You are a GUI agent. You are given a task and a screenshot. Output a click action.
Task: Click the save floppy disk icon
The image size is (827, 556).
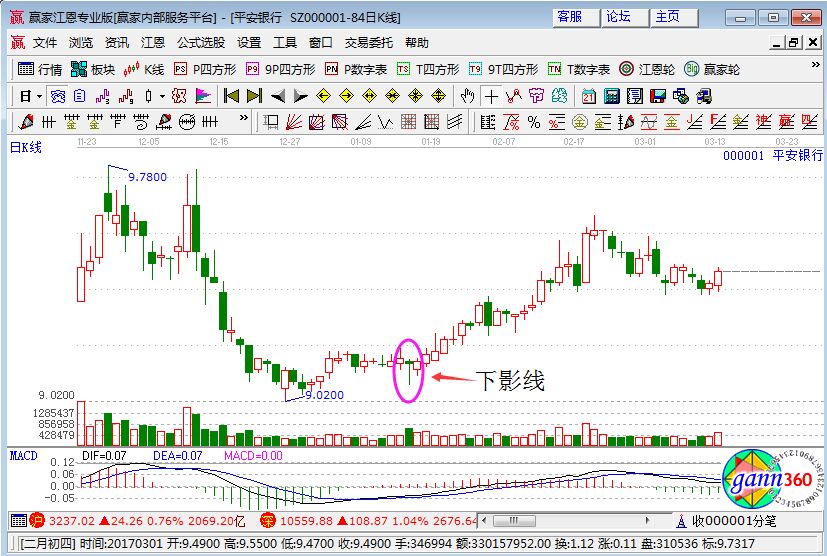coord(658,96)
